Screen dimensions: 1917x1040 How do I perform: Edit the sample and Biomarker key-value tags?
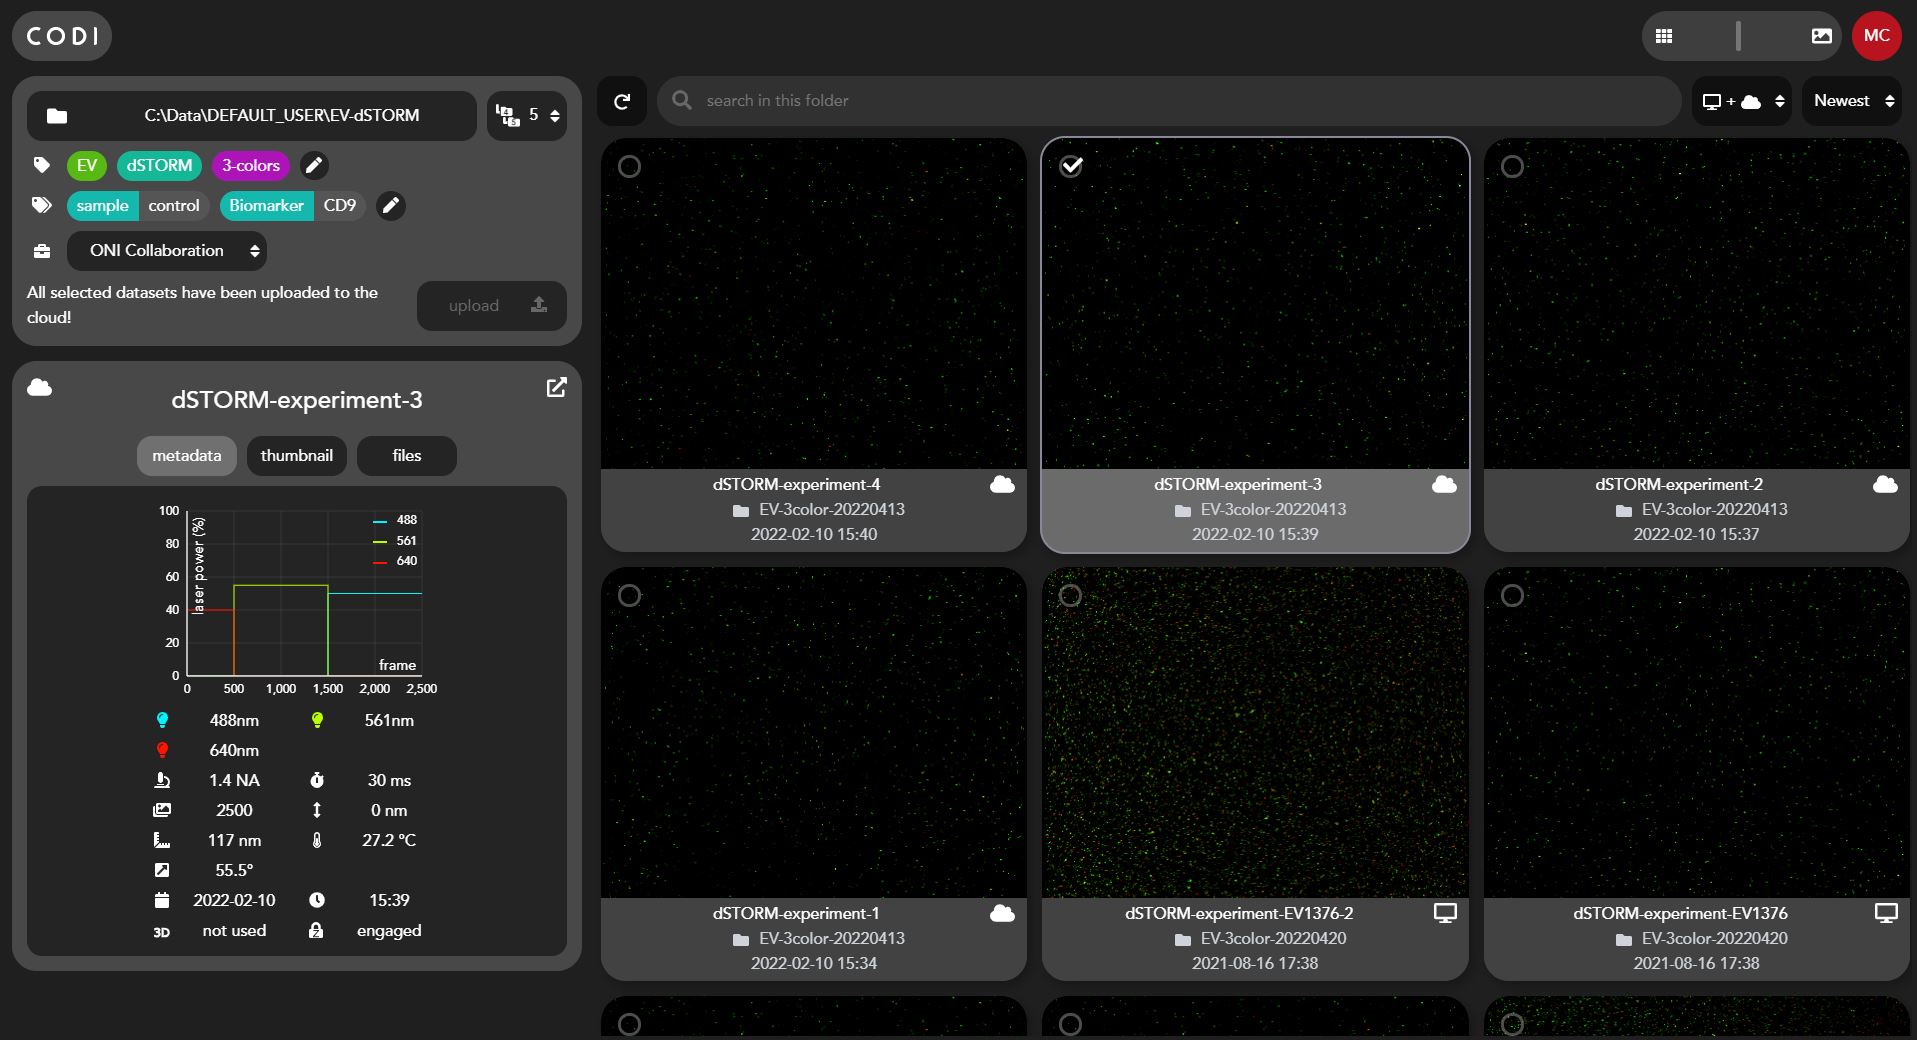point(391,206)
